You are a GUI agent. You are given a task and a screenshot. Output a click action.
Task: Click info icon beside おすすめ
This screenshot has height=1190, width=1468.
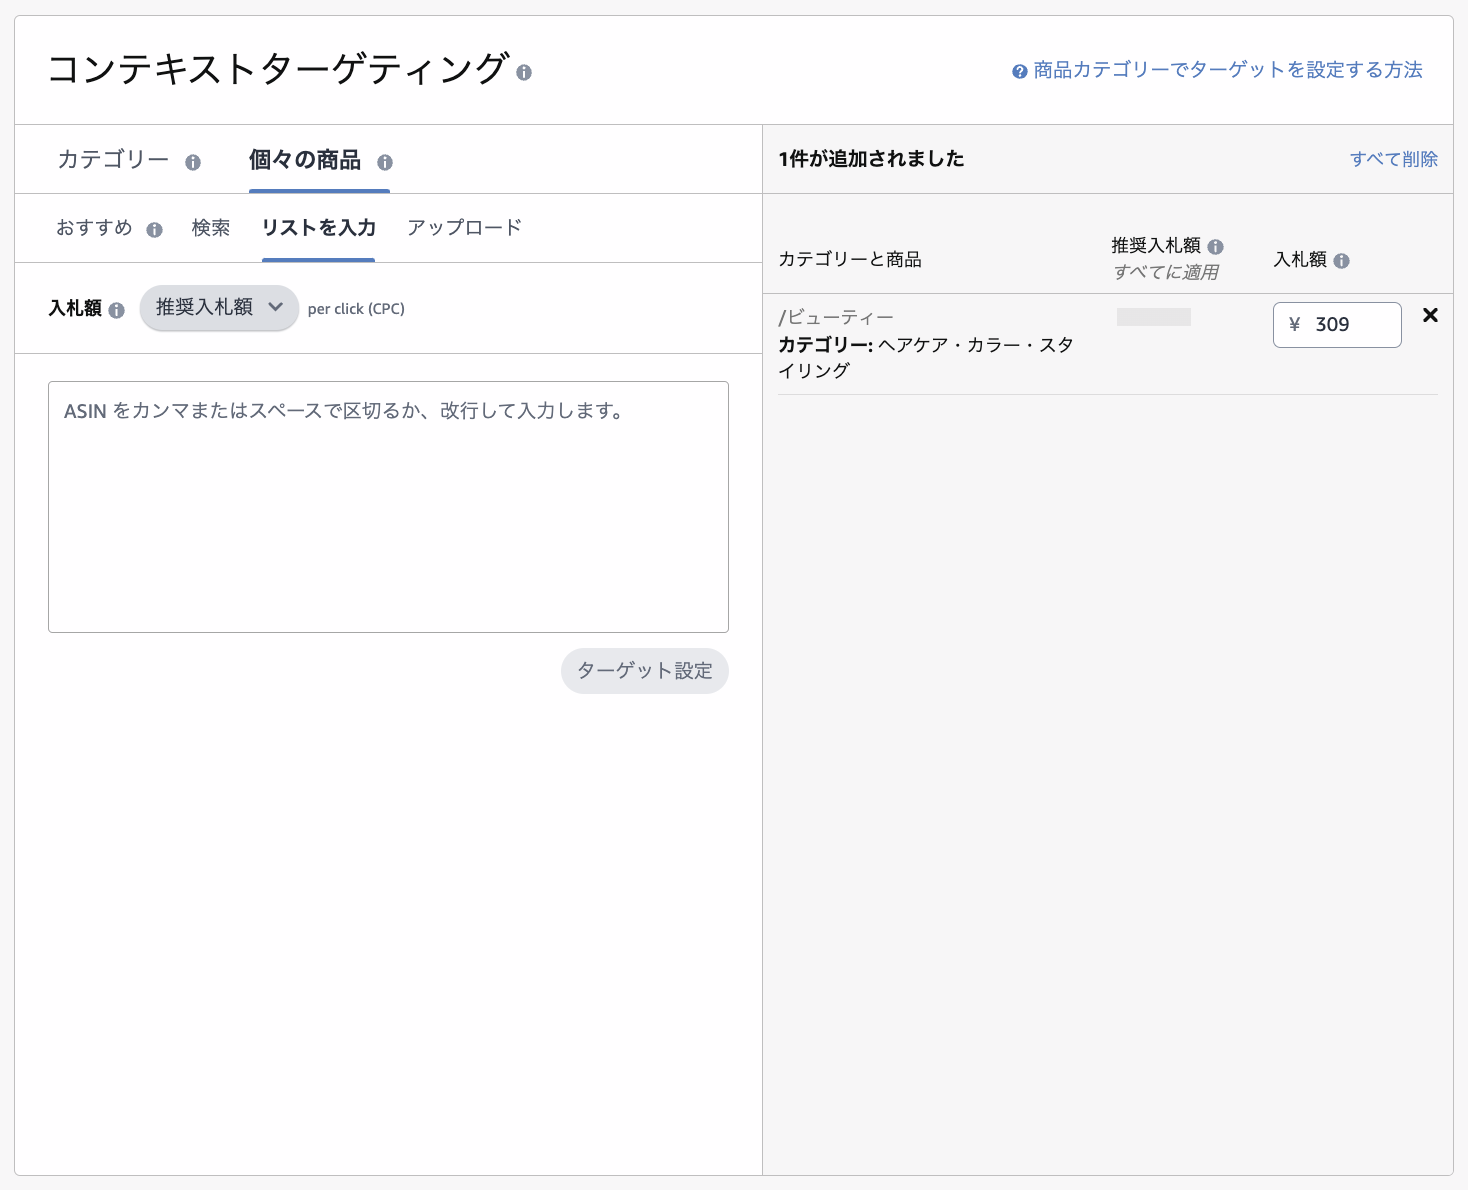click(154, 230)
